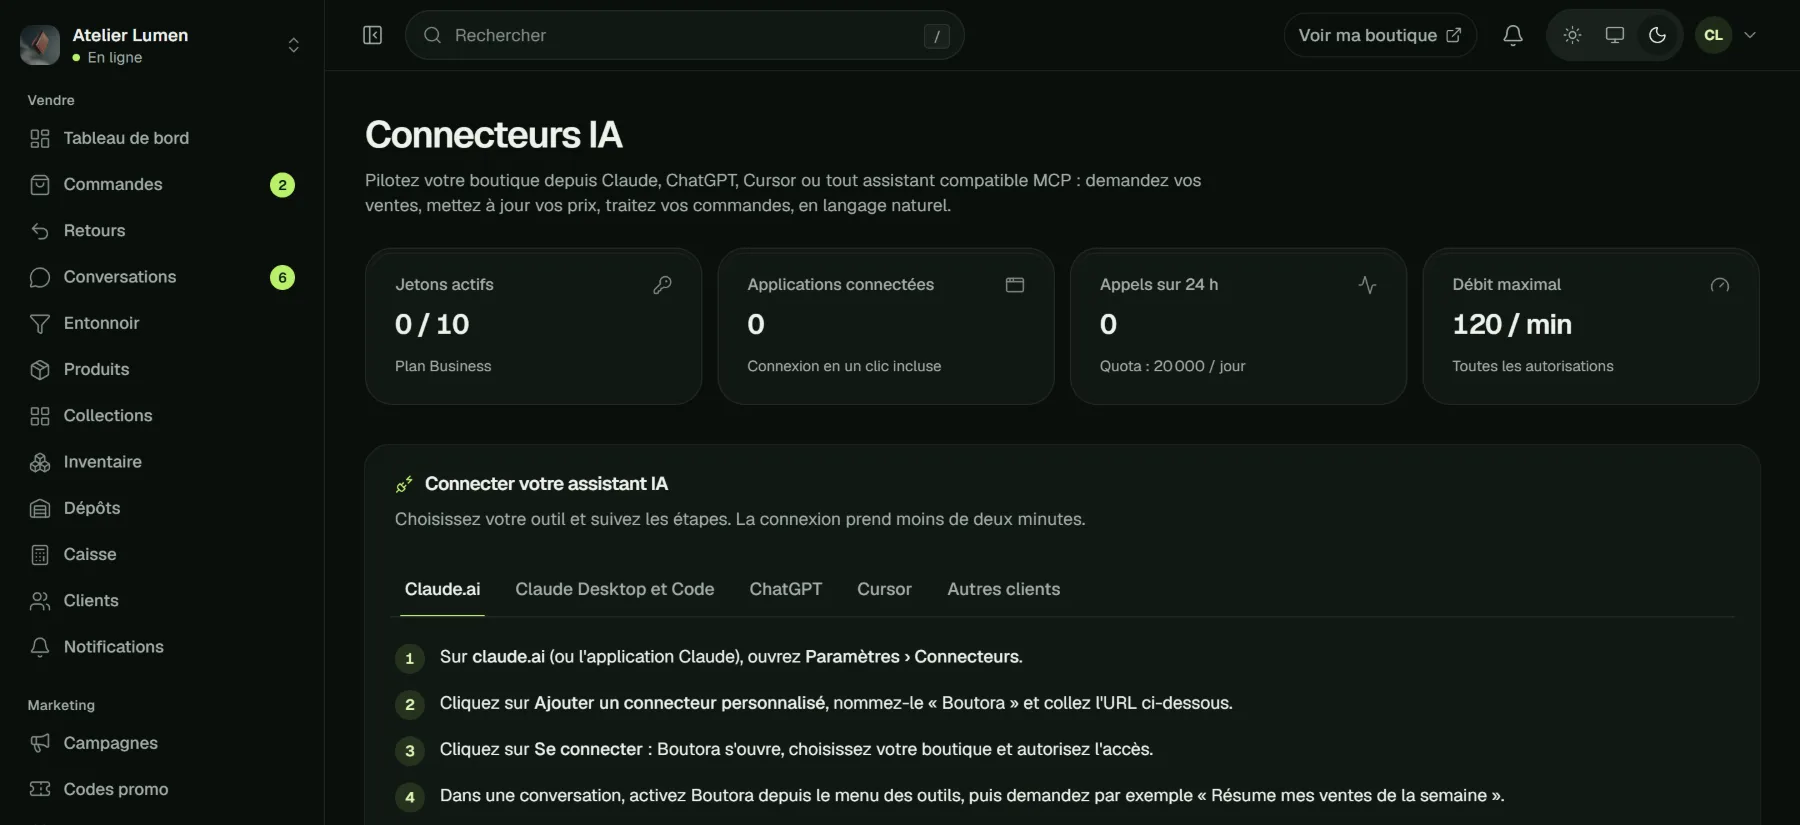Image resolution: width=1800 pixels, height=825 pixels.
Task: Toggle the sidebar collapse icon
Action: 372,35
